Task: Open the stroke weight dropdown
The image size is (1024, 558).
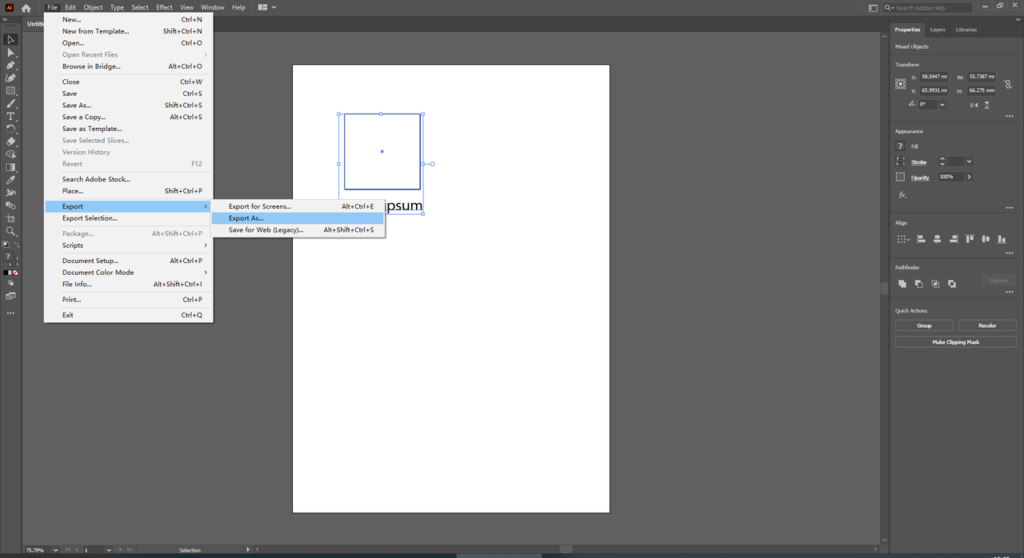Action: click(969, 161)
